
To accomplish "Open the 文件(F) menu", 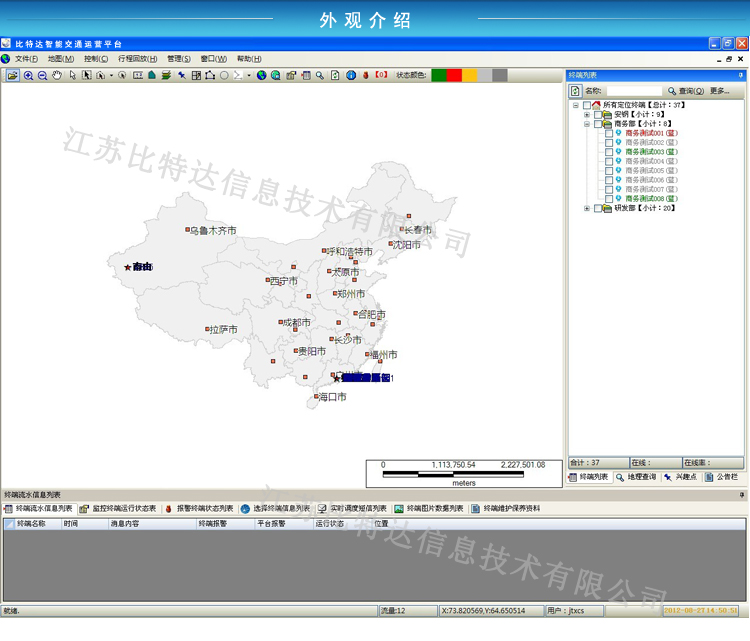I will [26, 59].
